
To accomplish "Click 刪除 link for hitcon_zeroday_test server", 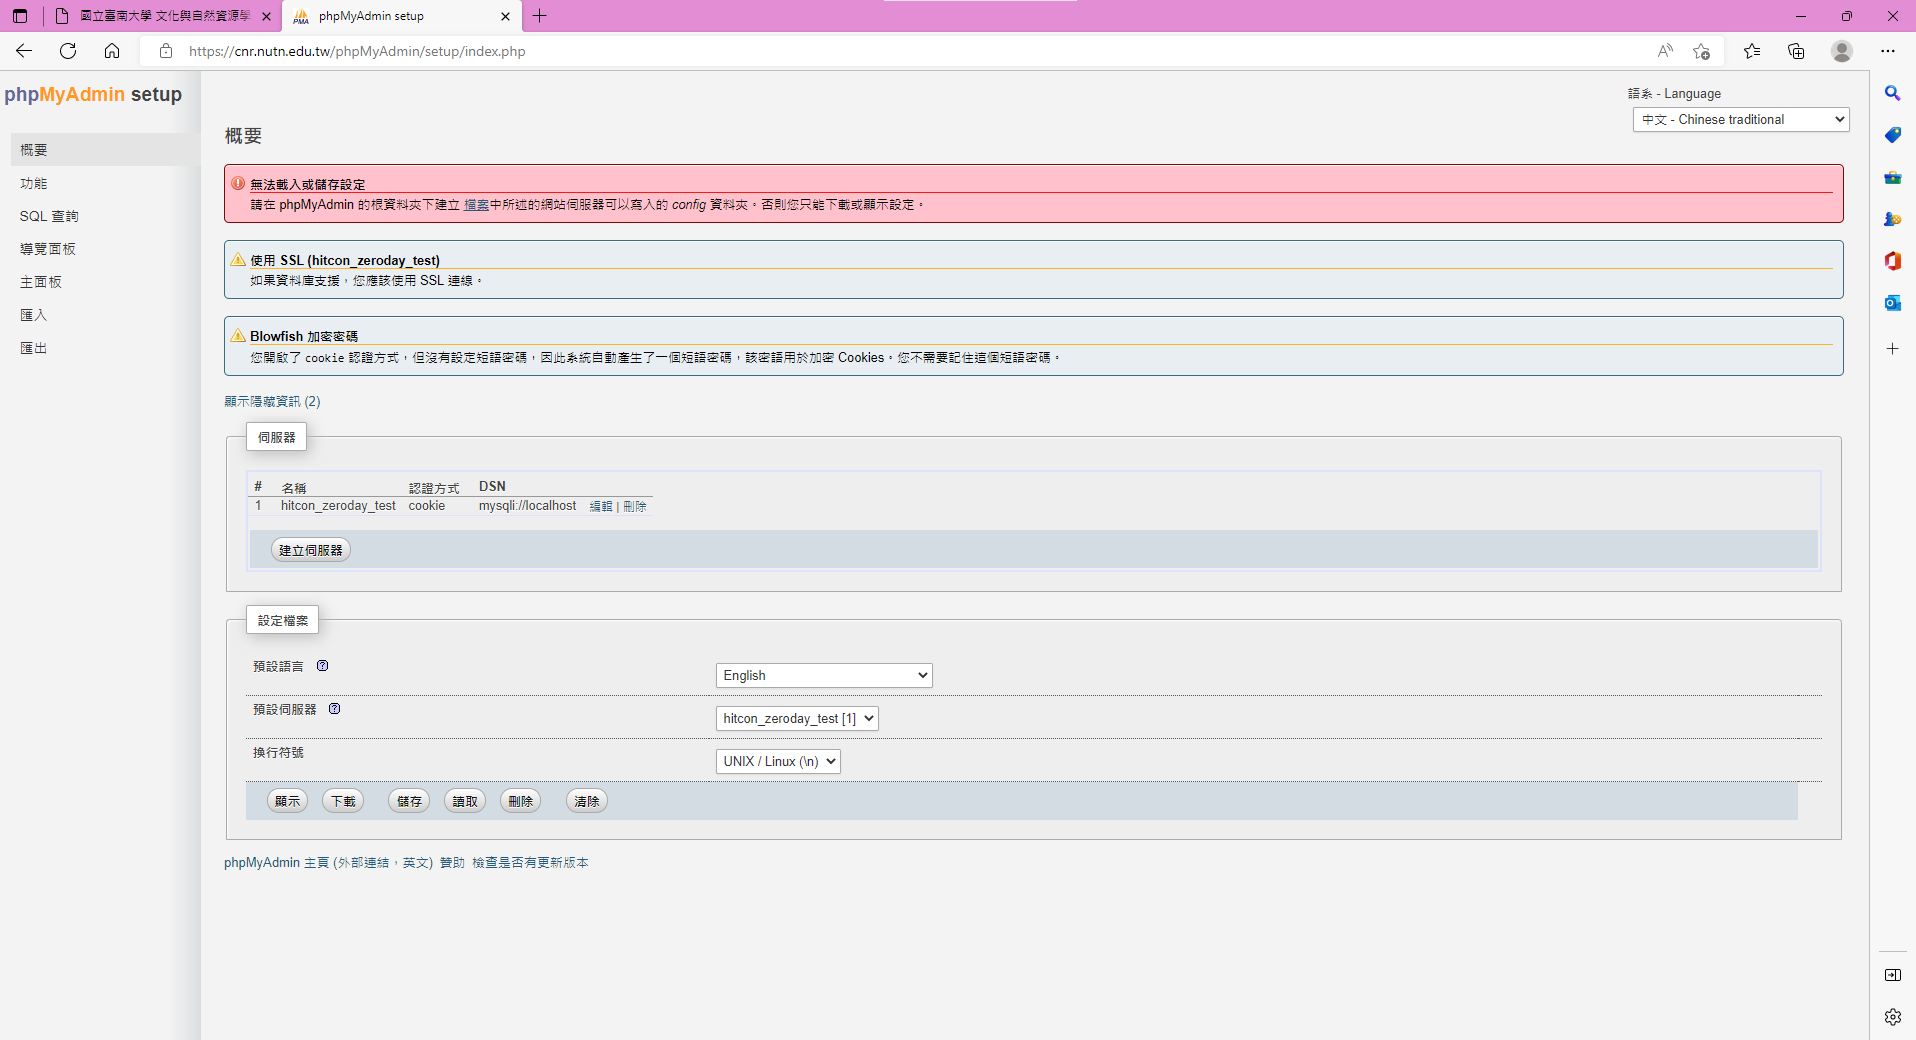I will click(635, 506).
